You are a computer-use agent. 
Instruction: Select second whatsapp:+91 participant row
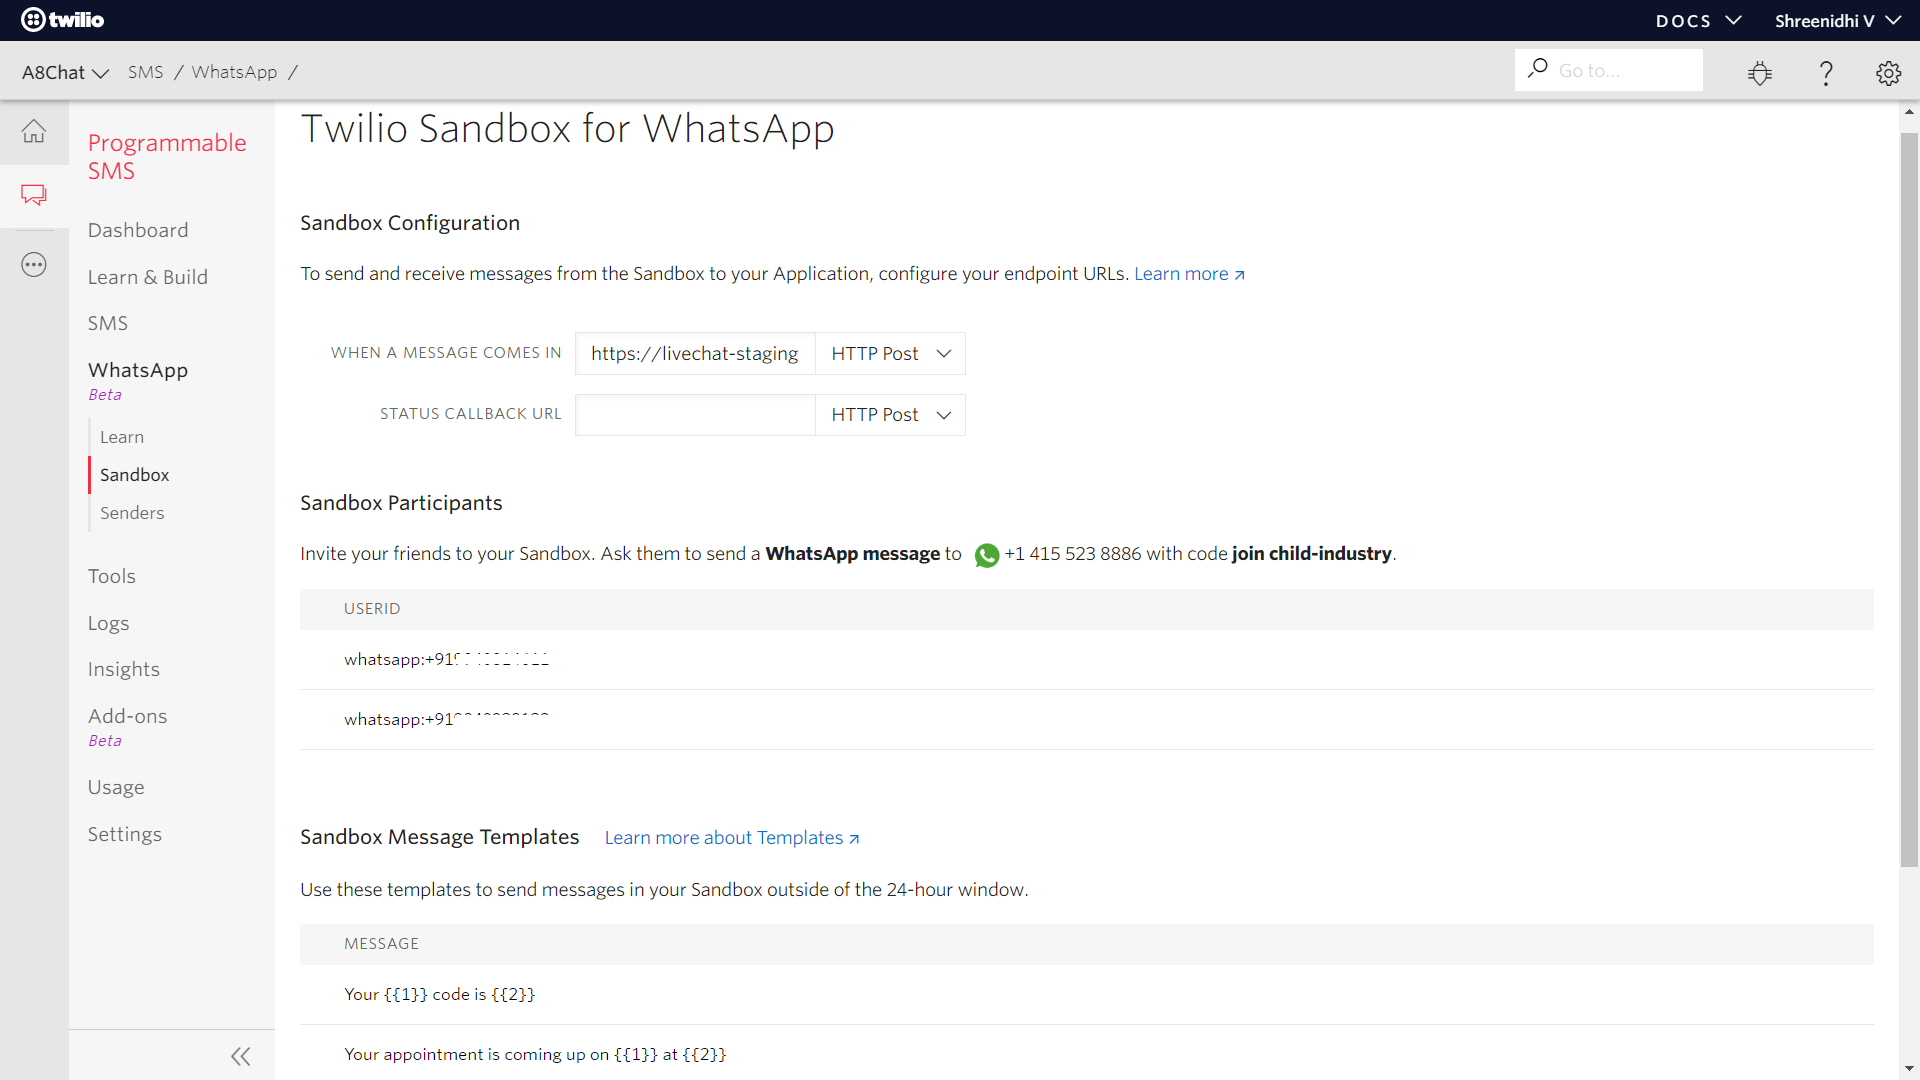point(1087,720)
